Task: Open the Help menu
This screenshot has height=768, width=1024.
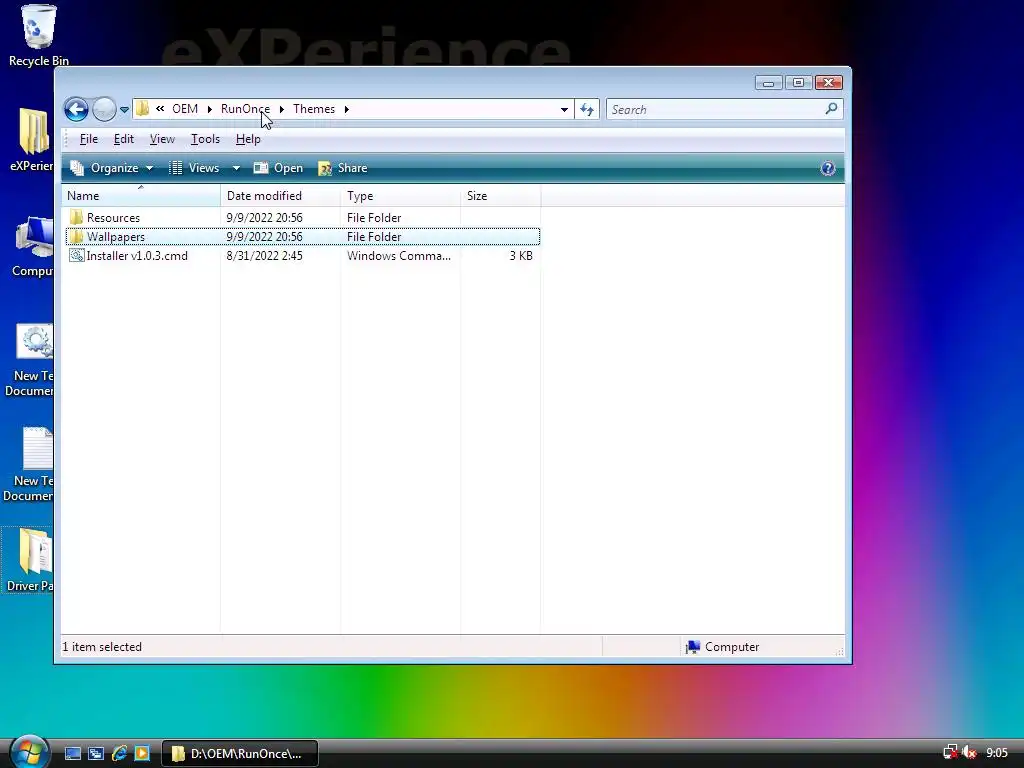Action: click(x=248, y=139)
